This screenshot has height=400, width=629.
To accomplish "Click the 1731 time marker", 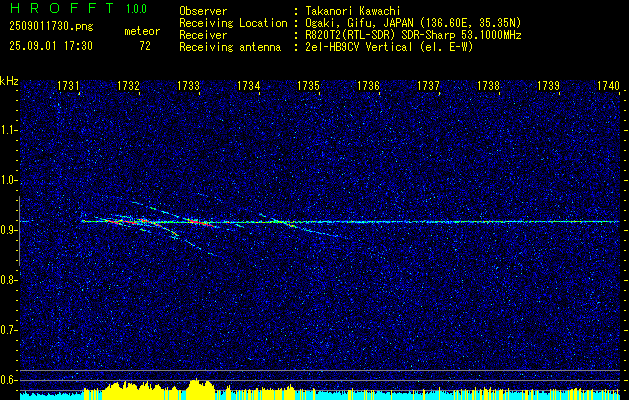I will point(68,85).
